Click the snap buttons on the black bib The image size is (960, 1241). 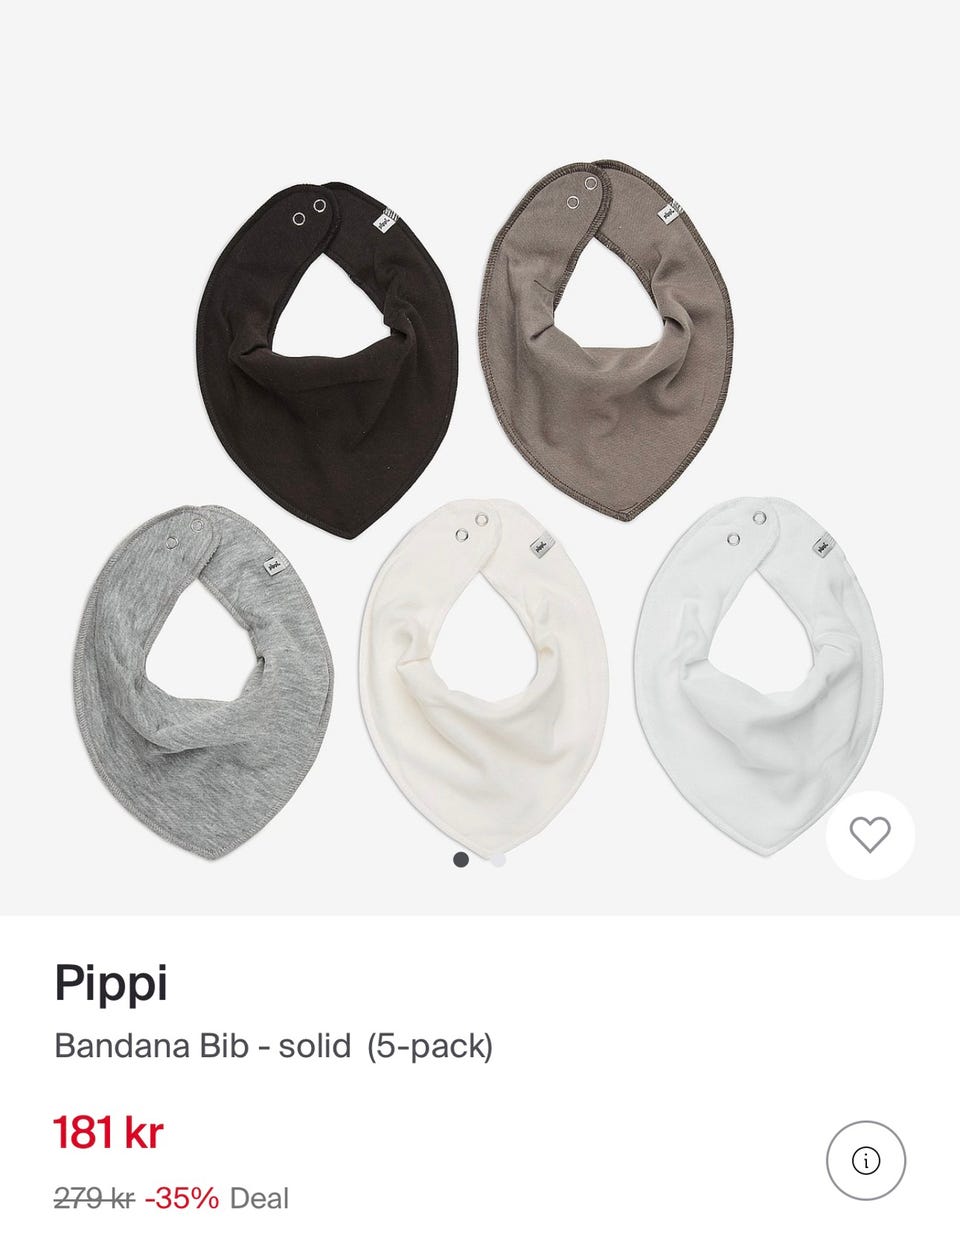point(309,212)
